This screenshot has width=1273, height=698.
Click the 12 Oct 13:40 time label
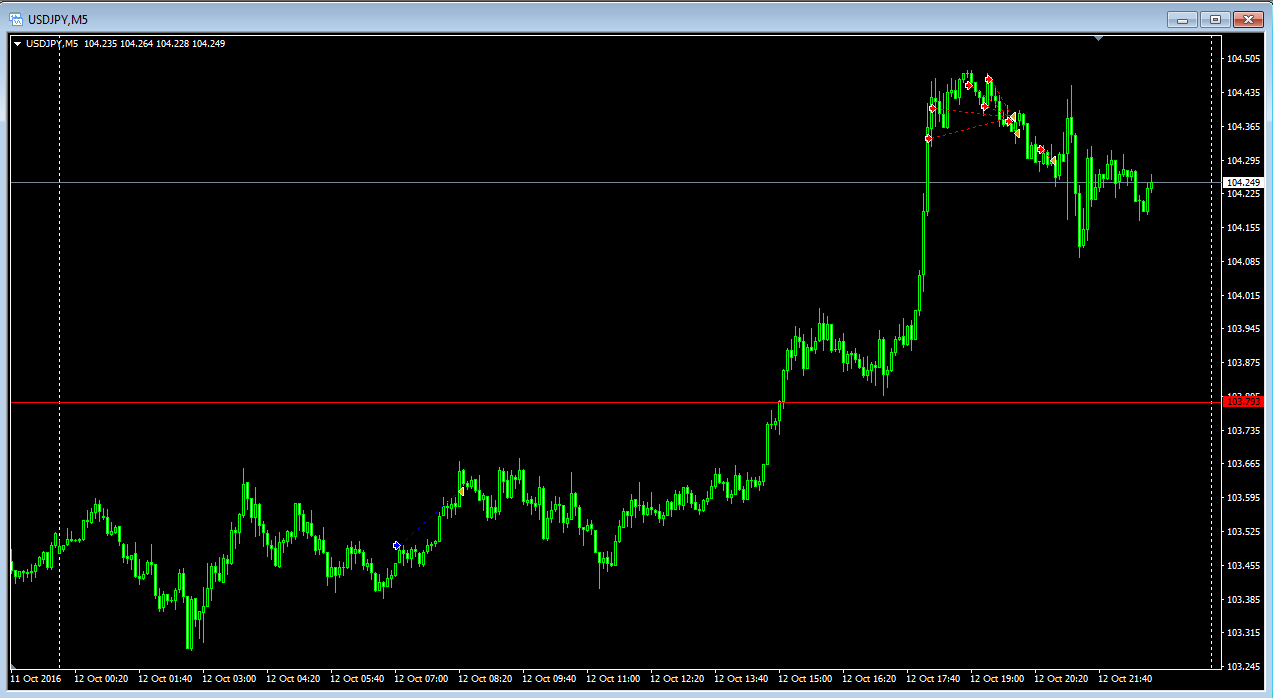tap(741, 679)
